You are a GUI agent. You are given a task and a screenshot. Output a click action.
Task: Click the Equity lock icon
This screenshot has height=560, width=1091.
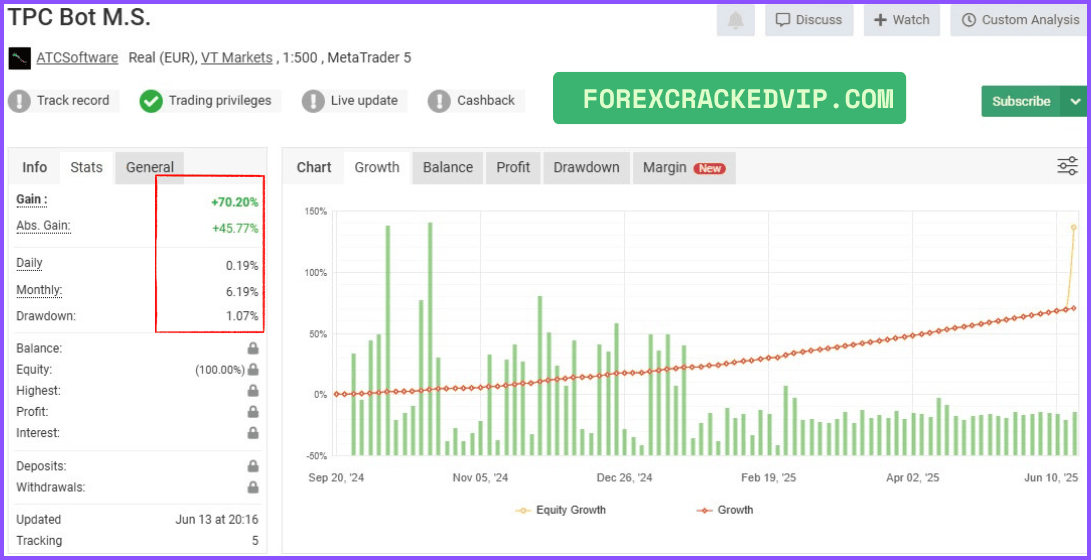253,369
